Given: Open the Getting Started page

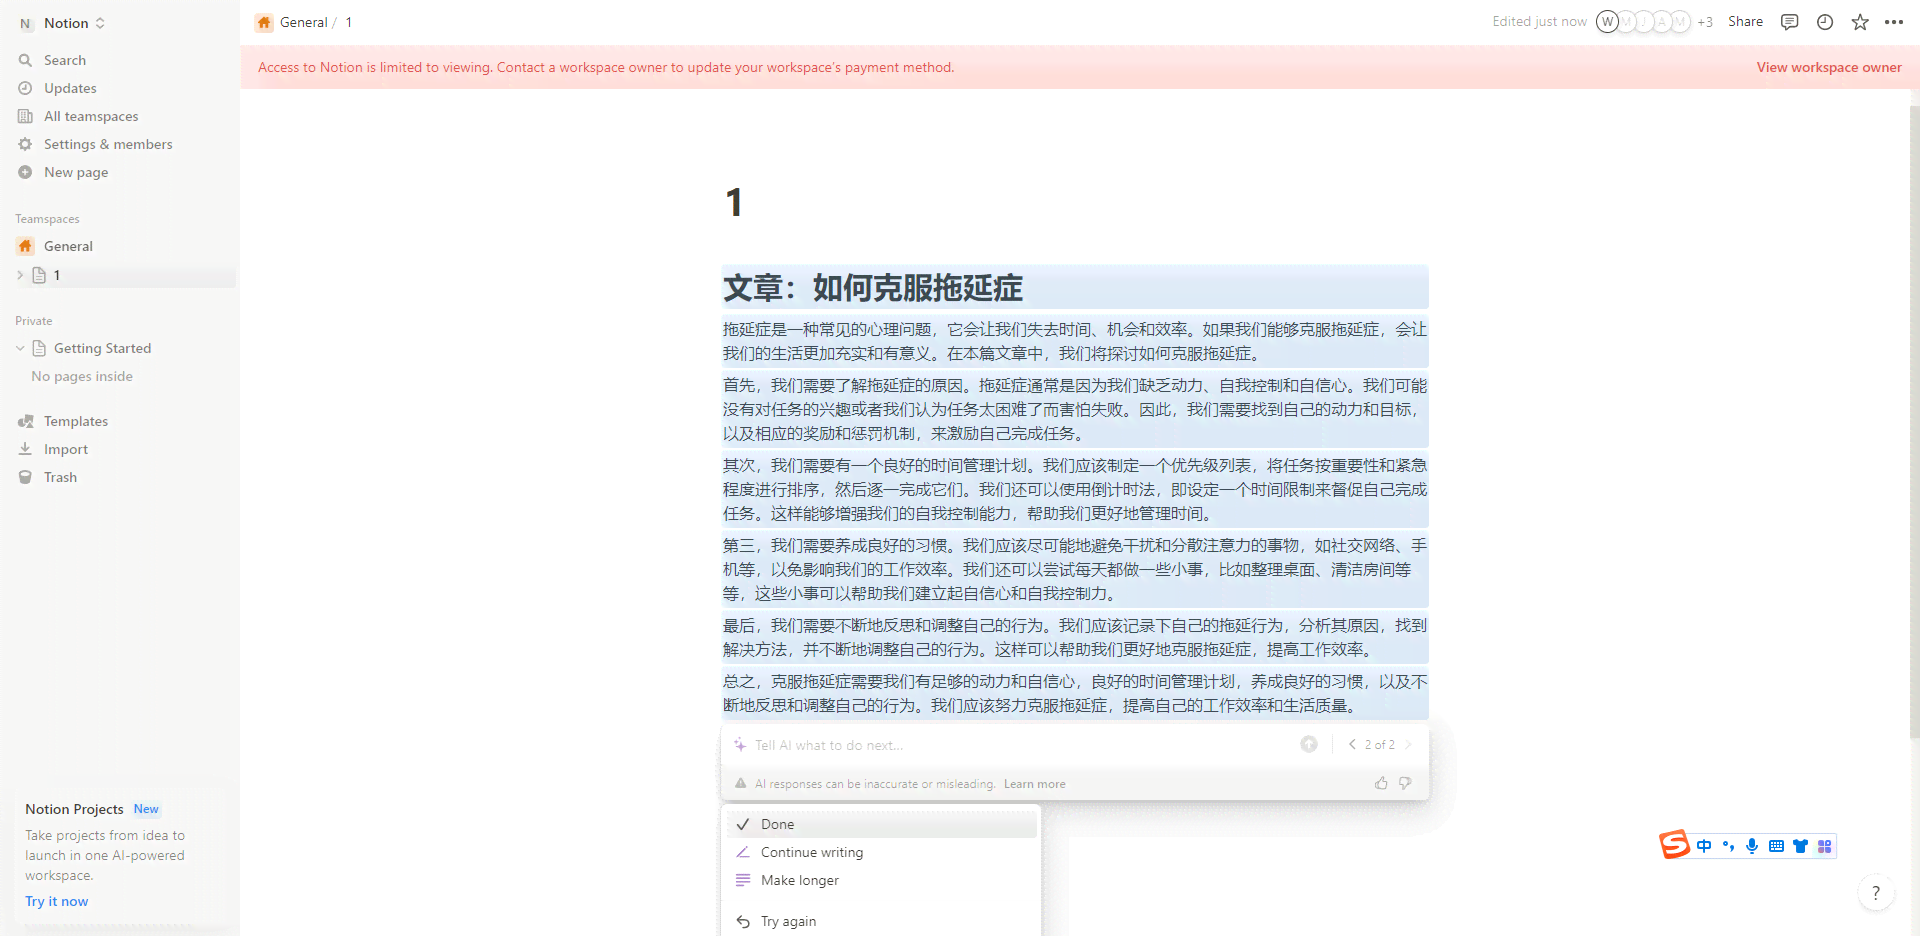Looking at the screenshot, I should point(102,348).
